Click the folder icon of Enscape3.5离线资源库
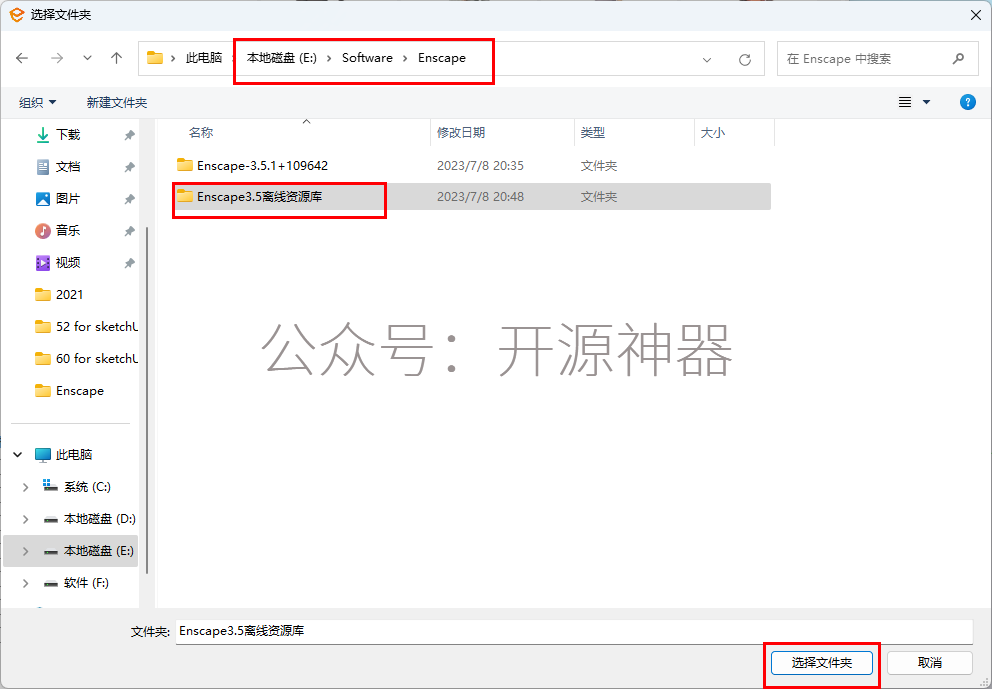Image resolution: width=992 pixels, height=689 pixels. [x=185, y=196]
